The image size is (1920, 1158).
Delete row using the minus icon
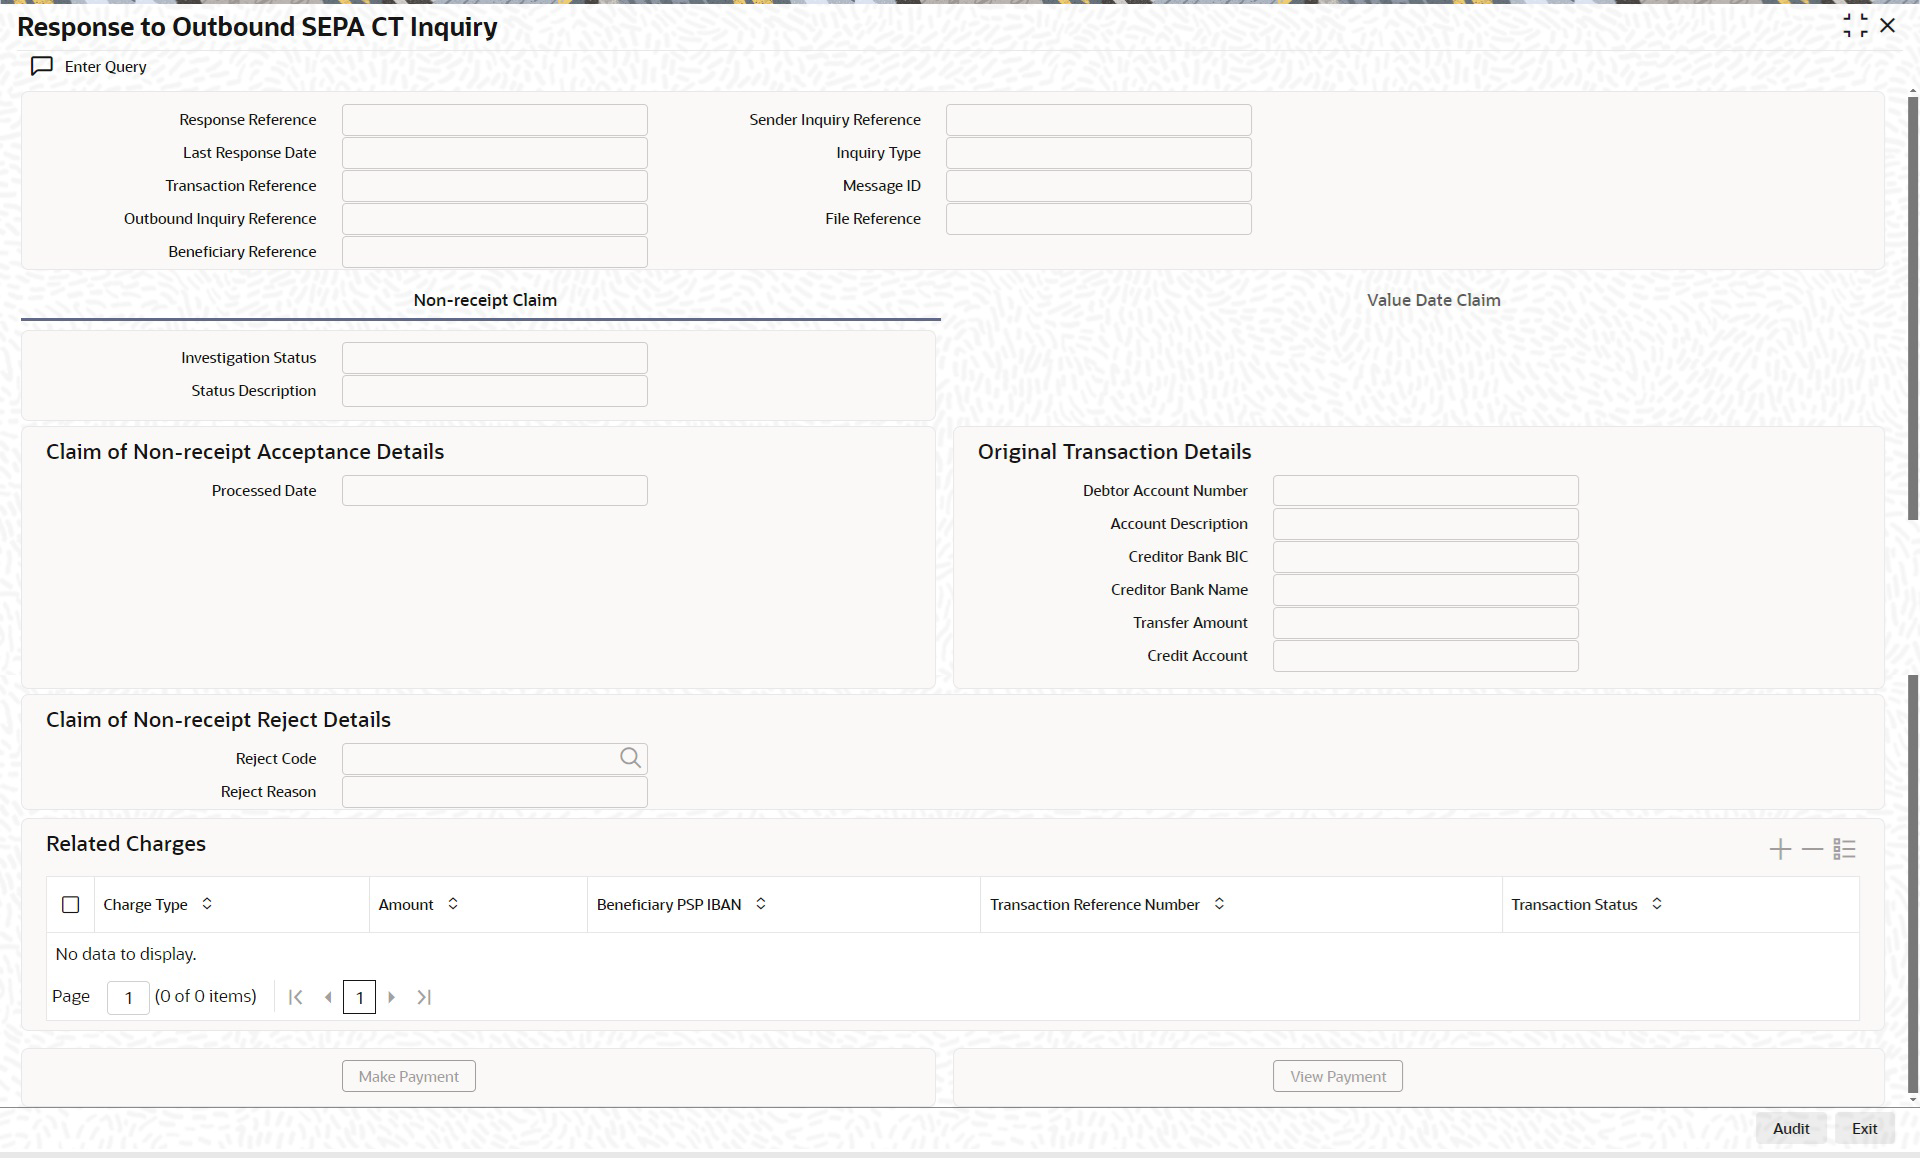1812,849
